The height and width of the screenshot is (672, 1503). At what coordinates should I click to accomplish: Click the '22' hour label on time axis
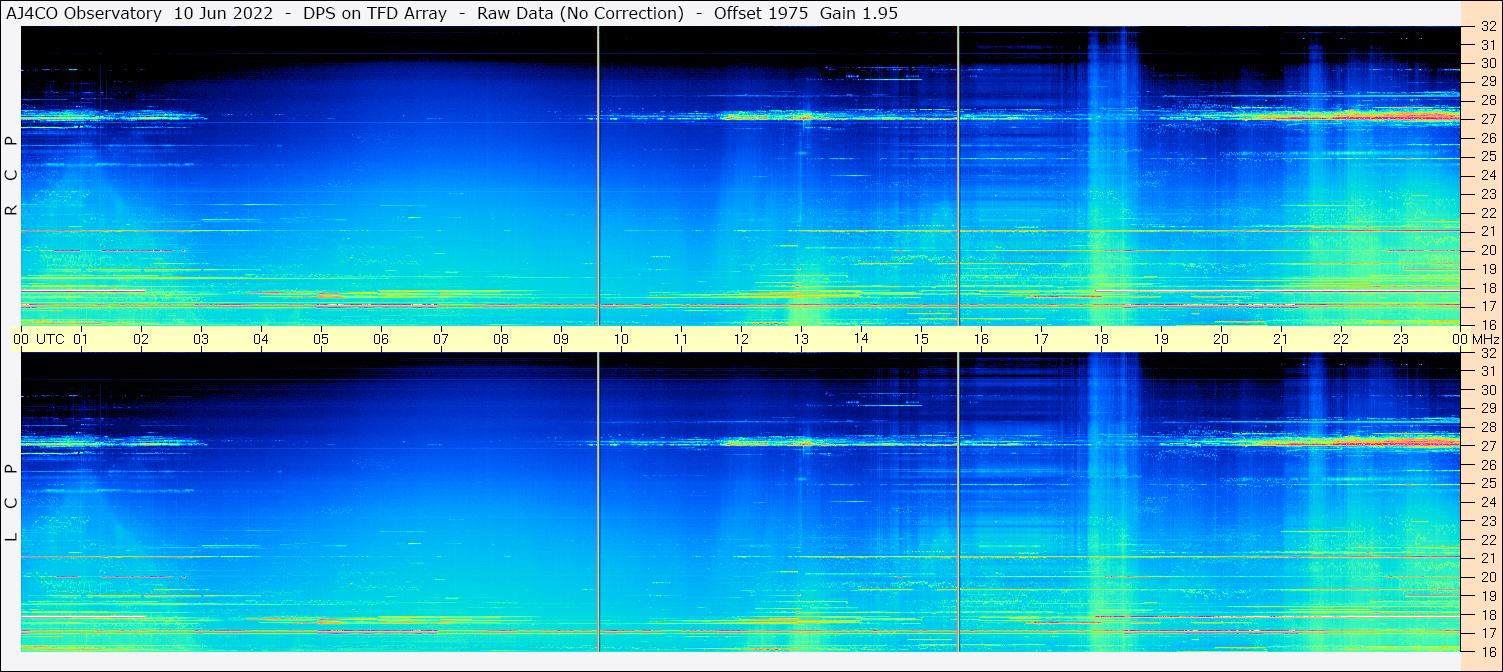1341,339
